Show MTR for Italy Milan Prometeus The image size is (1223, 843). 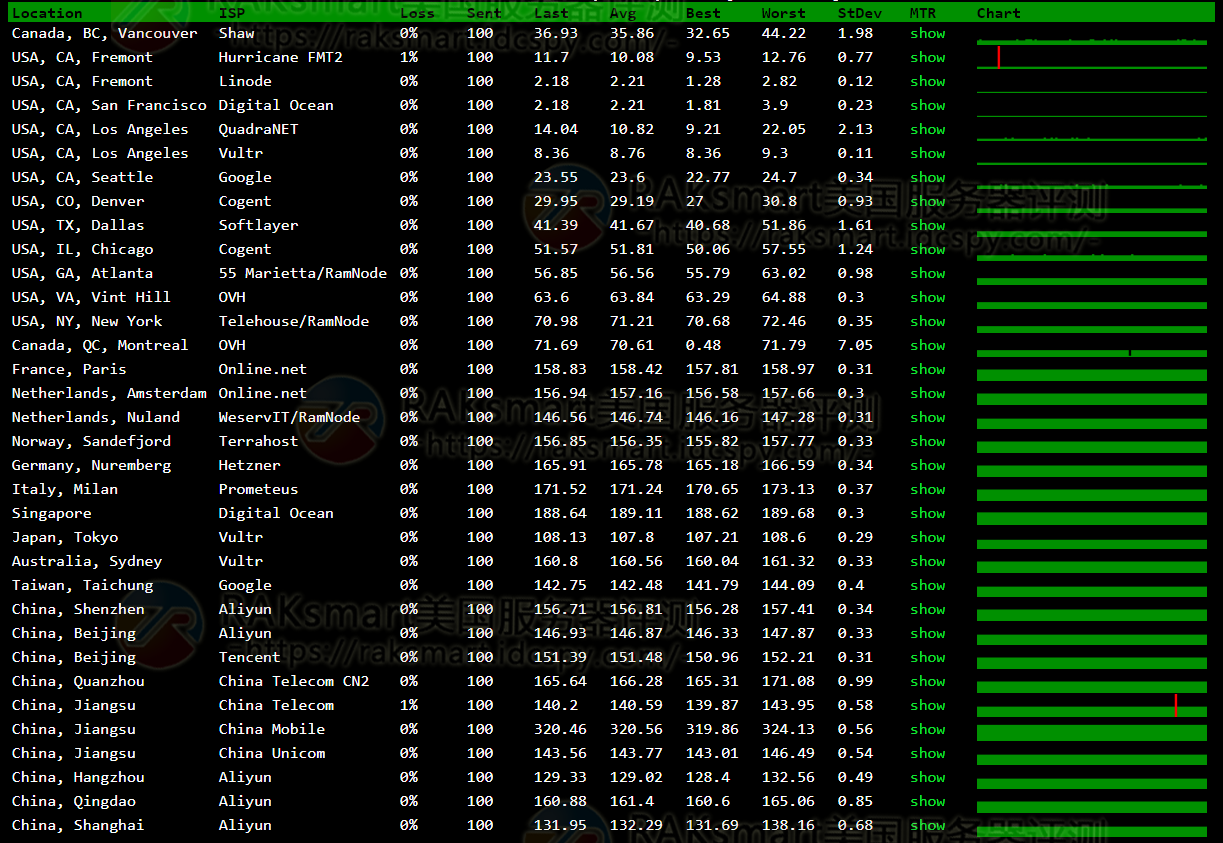tap(927, 489)
